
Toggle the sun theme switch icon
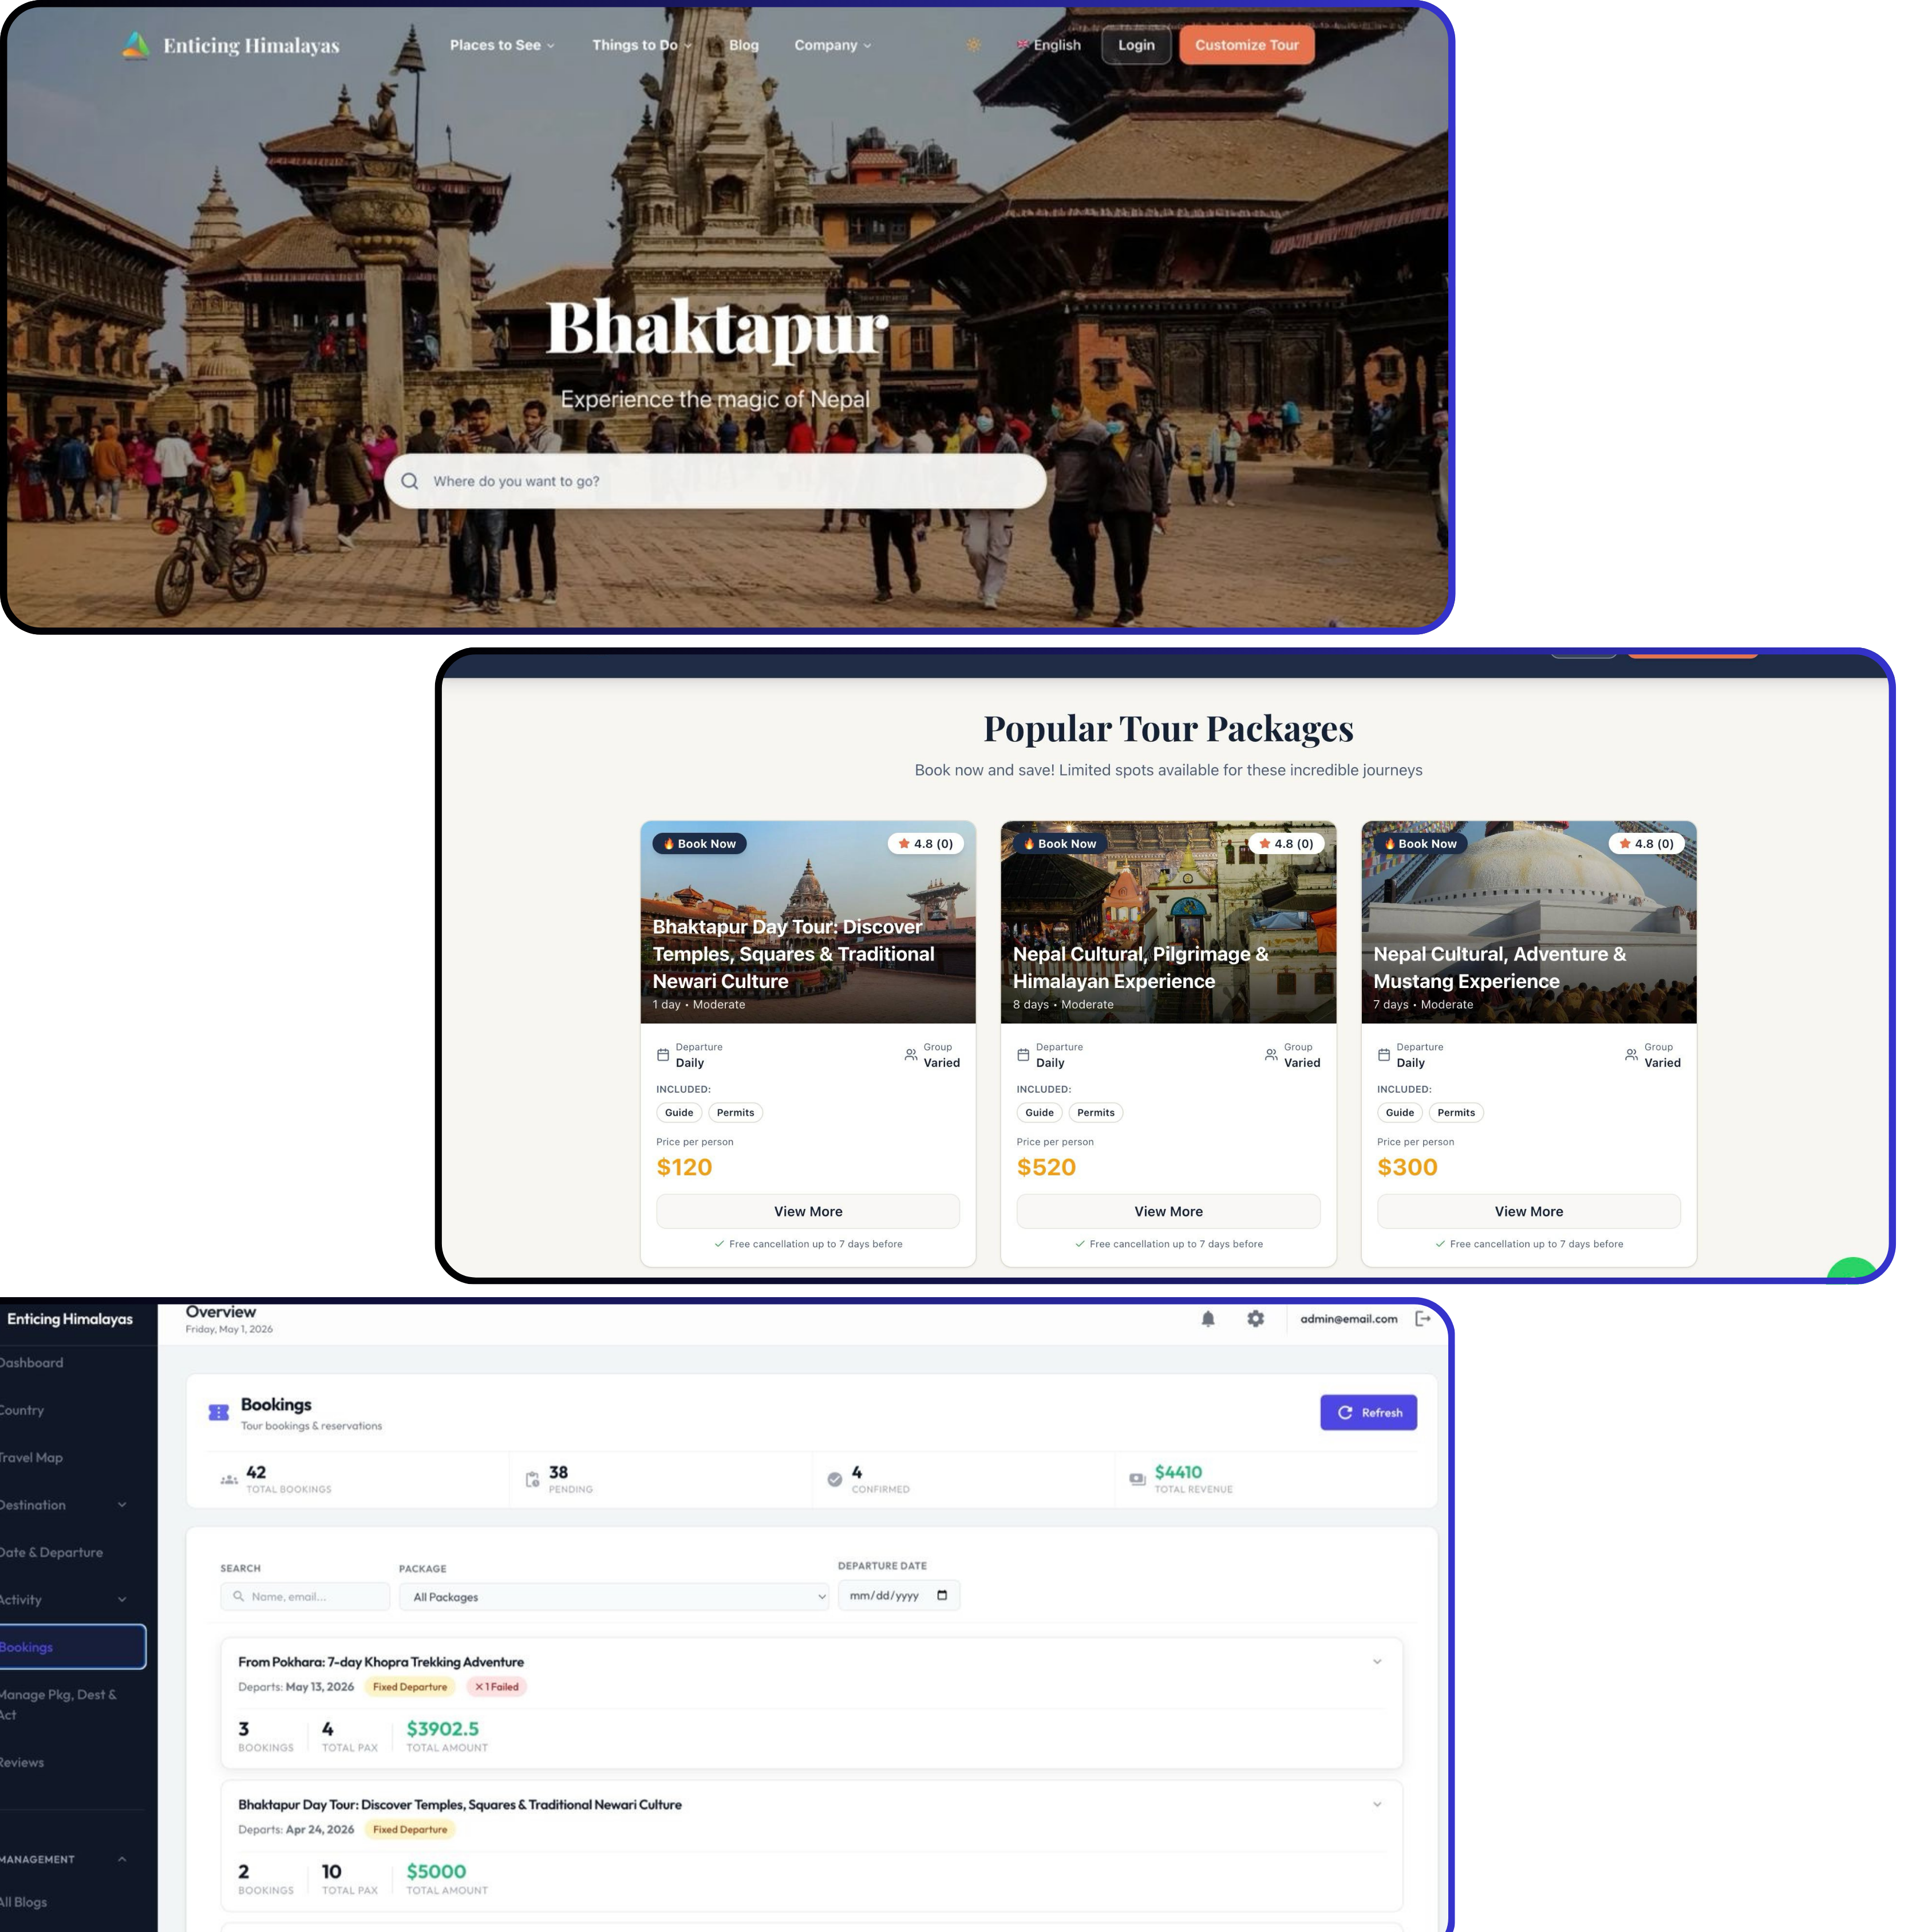pos(973,45)
